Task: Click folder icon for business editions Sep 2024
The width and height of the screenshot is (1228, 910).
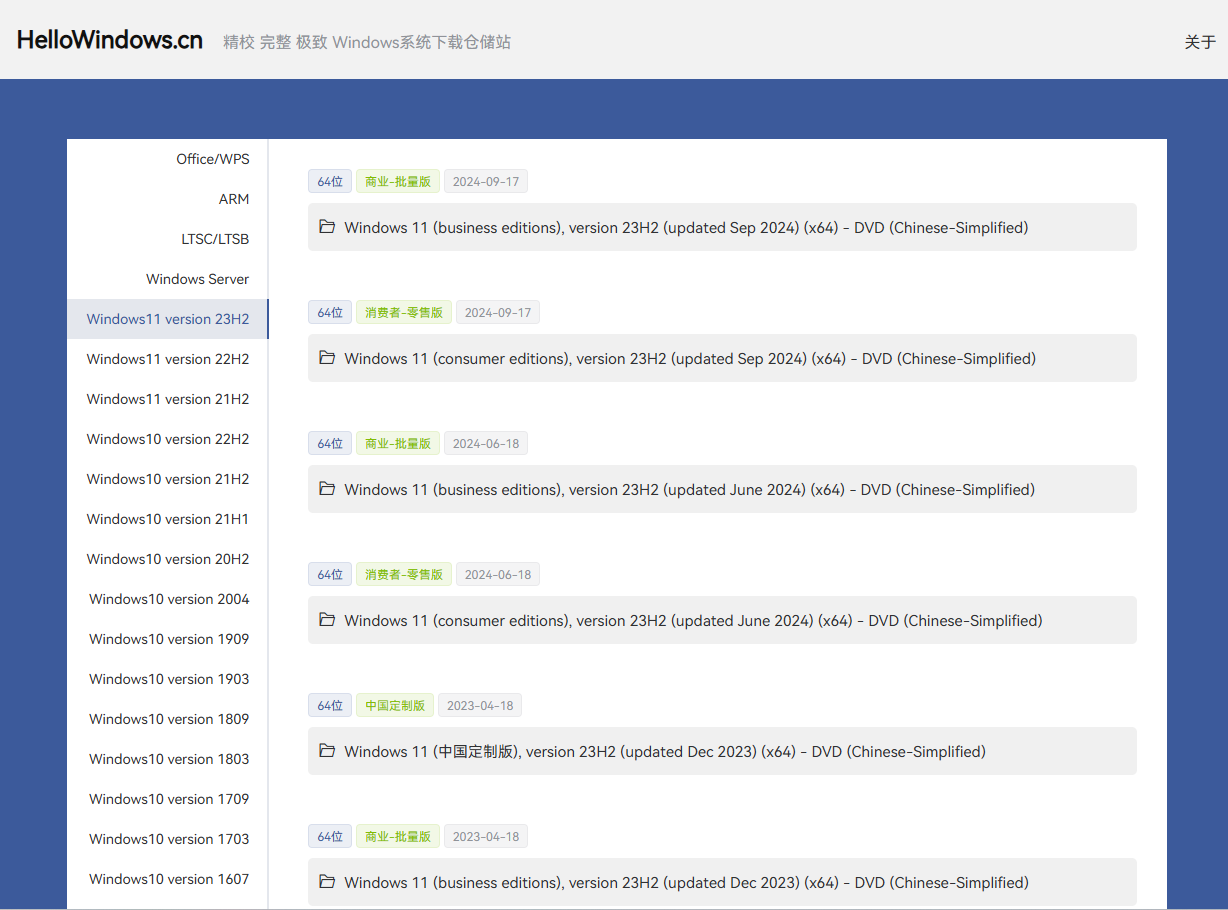Action: click(x=327, y=227)
